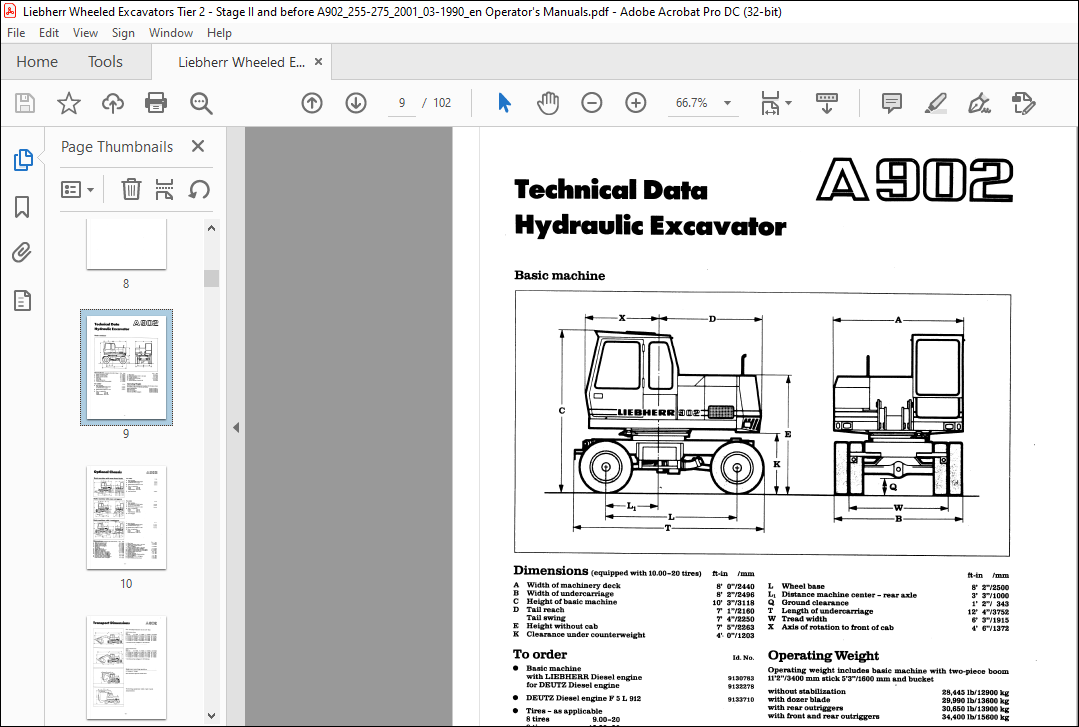Open the Layers/content page panel icon
Screen dimensions: 1079x727
tap(22, 300)
